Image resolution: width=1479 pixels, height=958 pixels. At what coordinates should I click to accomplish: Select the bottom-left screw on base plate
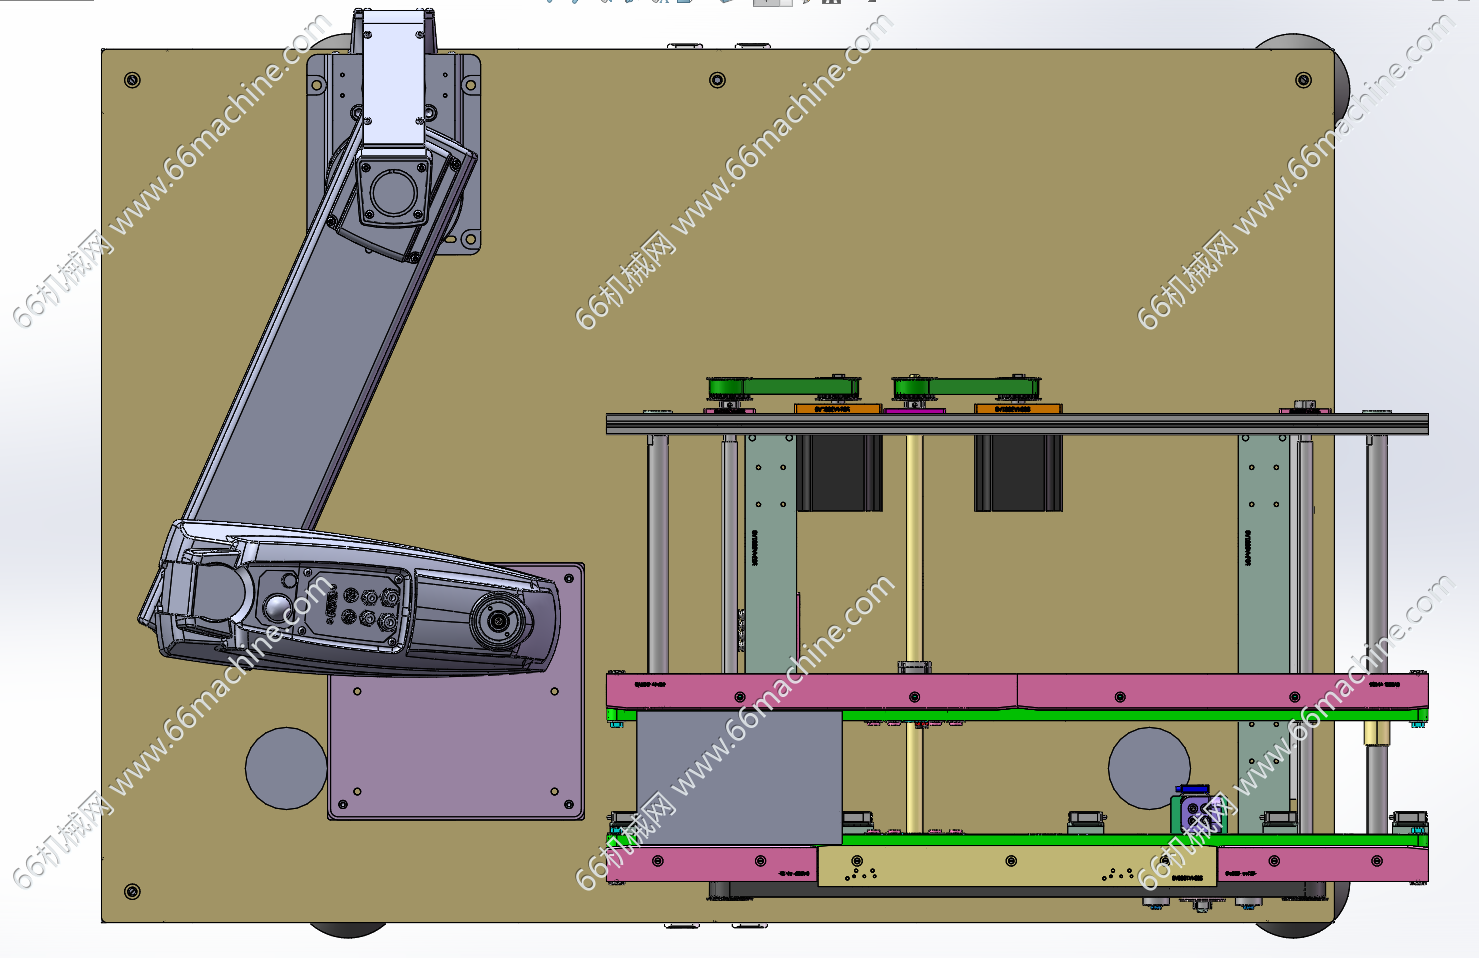[x=132, y=891]
